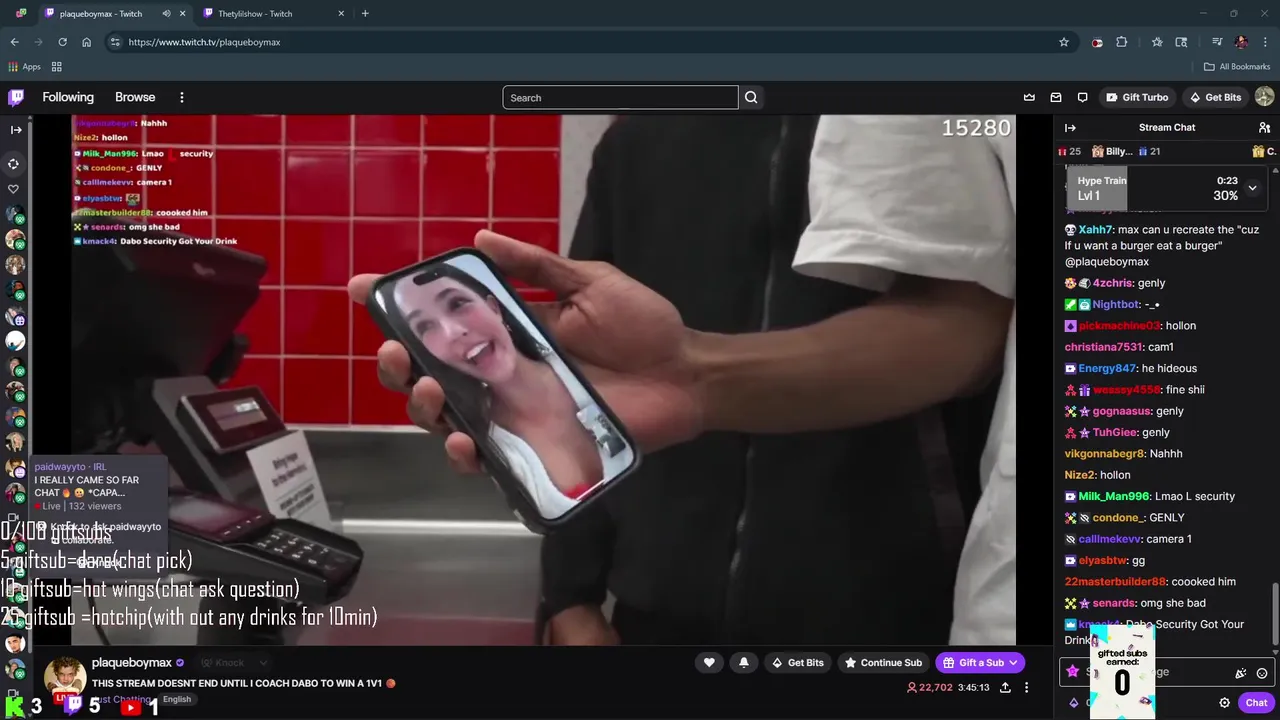
Task: Go to the Following page
Action: click(68, 97)
